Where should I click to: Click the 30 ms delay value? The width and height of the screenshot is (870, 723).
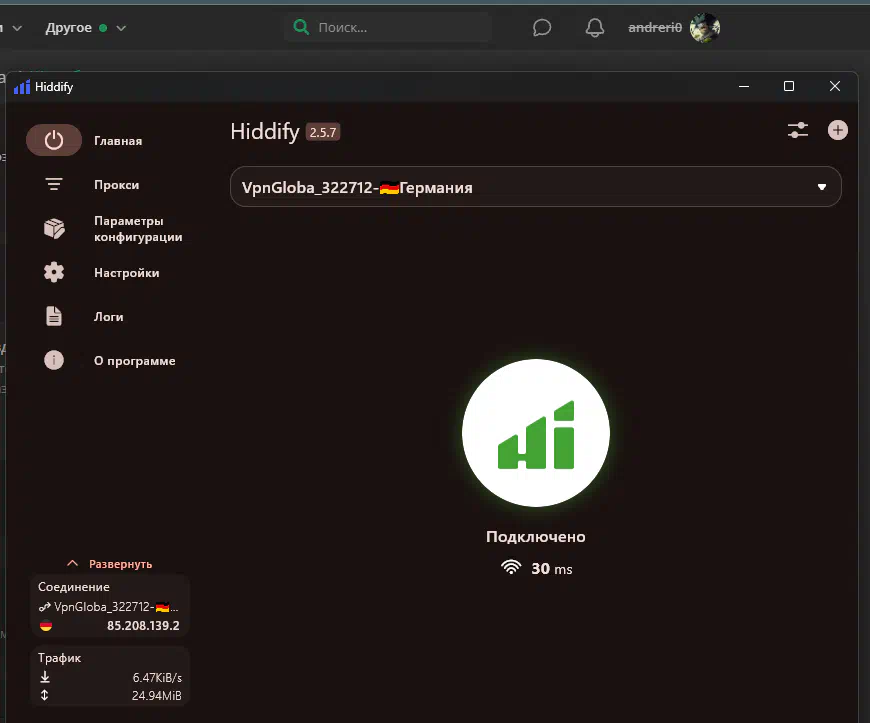tap(552, 569)
